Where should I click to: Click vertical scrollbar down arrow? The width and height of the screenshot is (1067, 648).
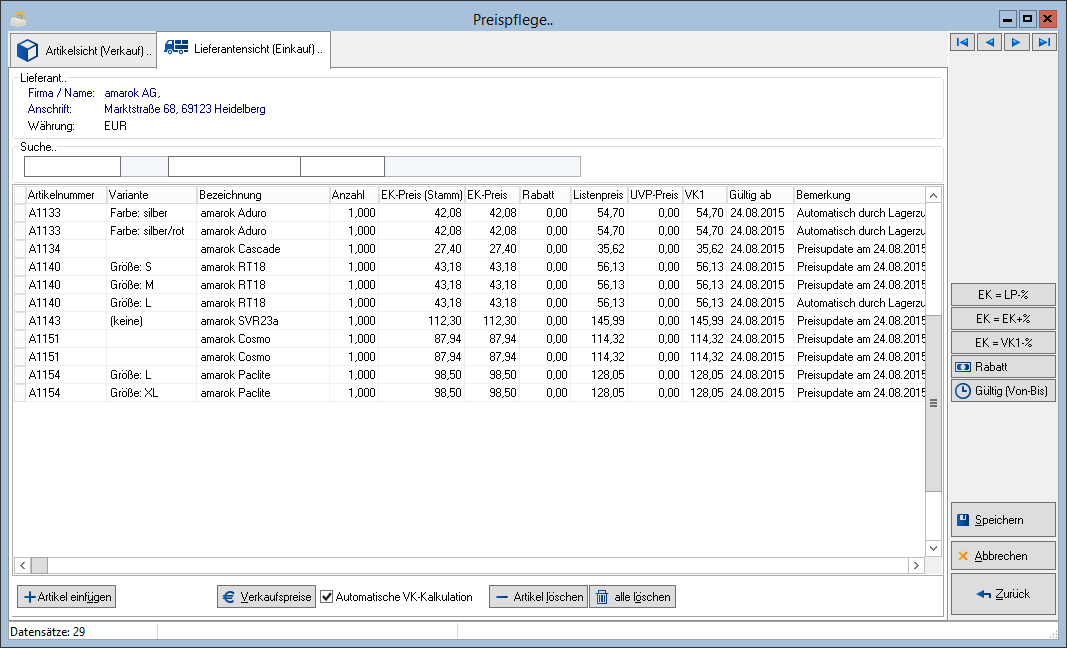(934, 548)
